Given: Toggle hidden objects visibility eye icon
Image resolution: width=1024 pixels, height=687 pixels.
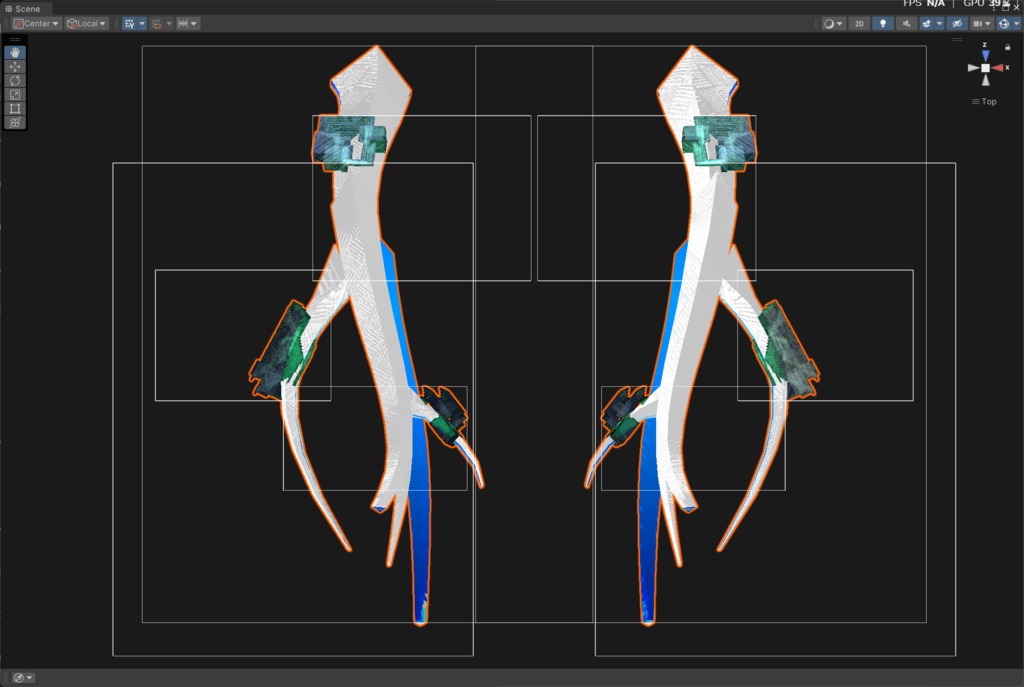Looking at the screenshot, I should (957, 24).
